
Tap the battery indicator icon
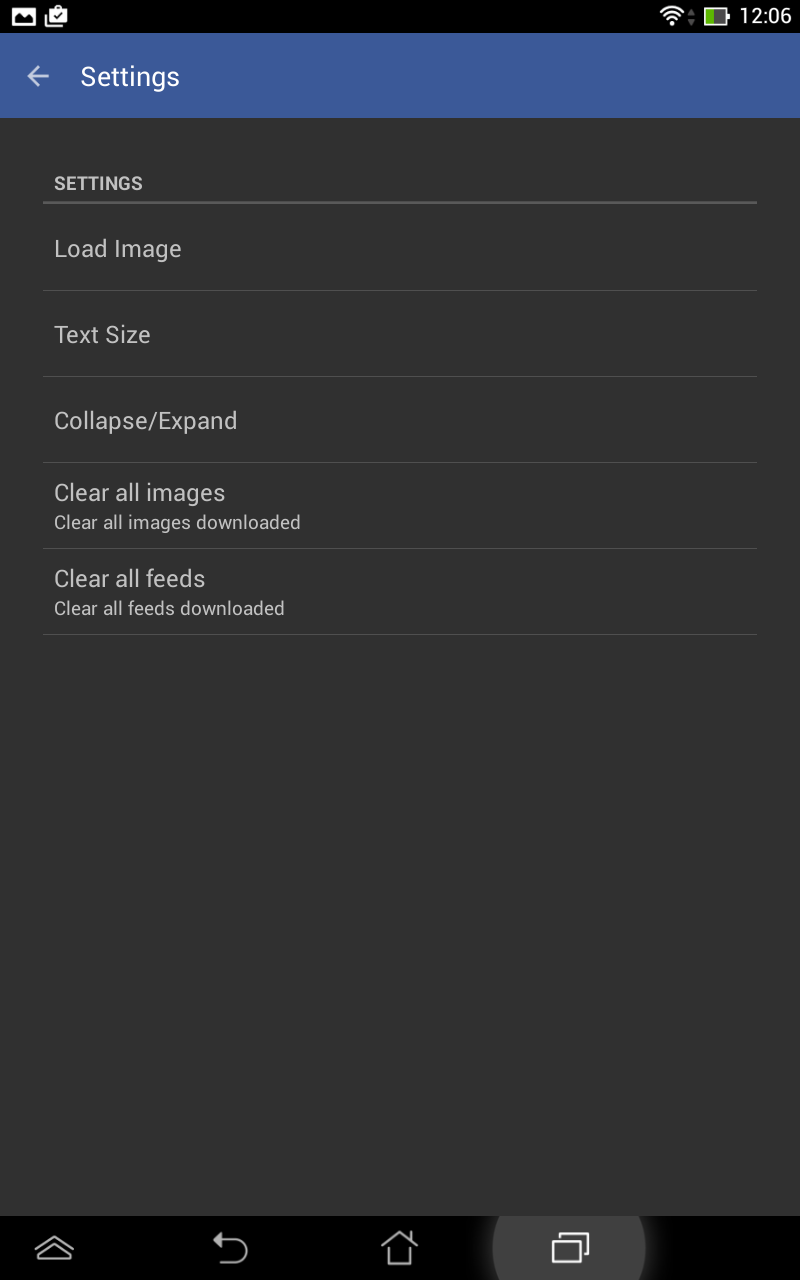pos(716,16)
